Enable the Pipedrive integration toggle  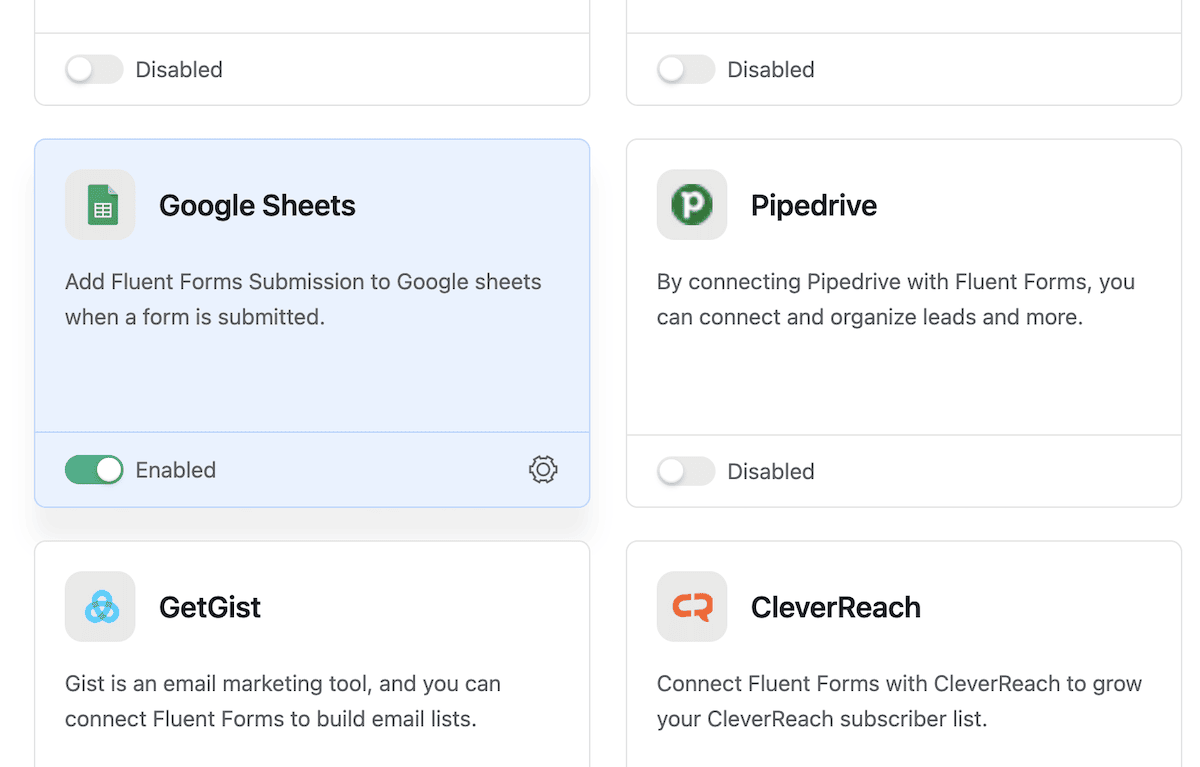(686, 471)
